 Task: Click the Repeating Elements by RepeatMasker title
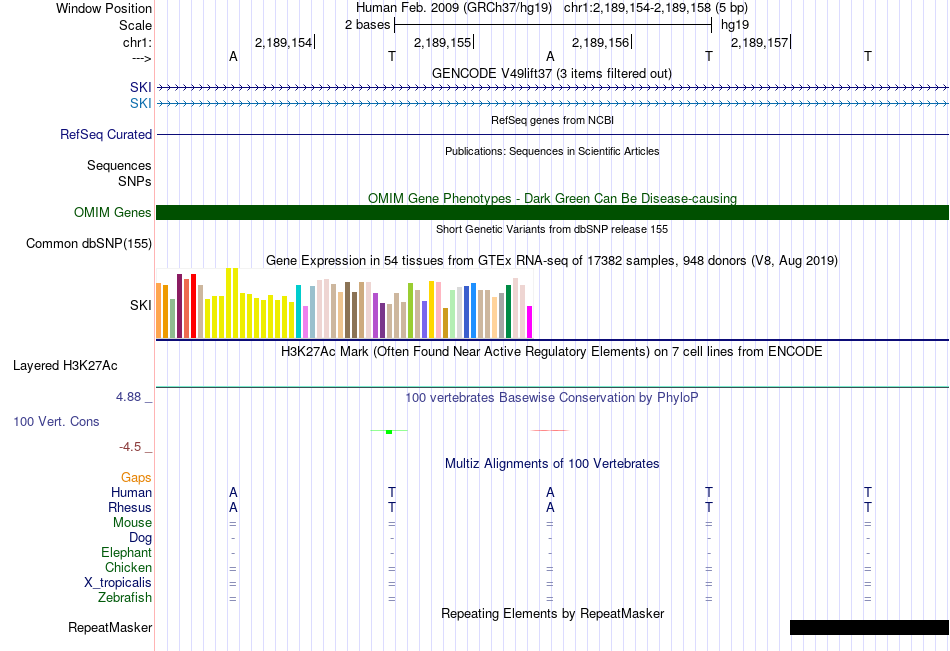point(553,613)
